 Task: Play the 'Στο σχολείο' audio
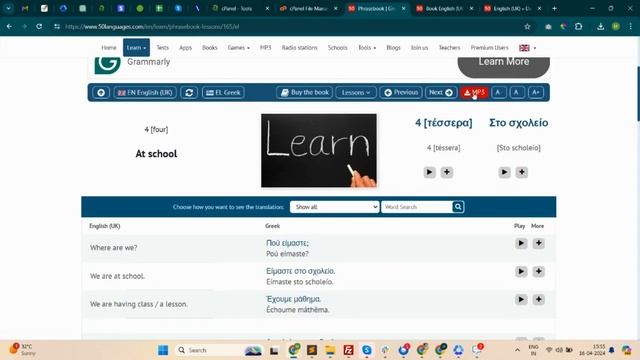pyautogui.click(x=504, y=172)
